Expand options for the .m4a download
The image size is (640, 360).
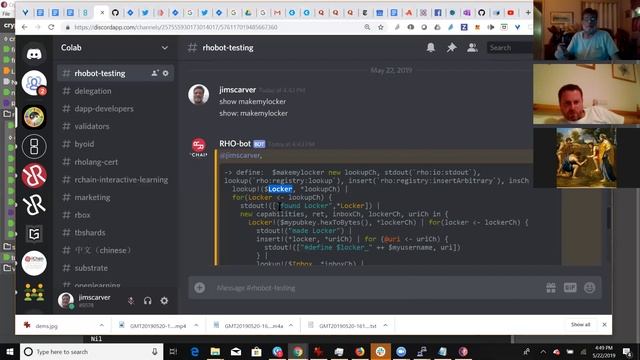click(x=291, y=325)
